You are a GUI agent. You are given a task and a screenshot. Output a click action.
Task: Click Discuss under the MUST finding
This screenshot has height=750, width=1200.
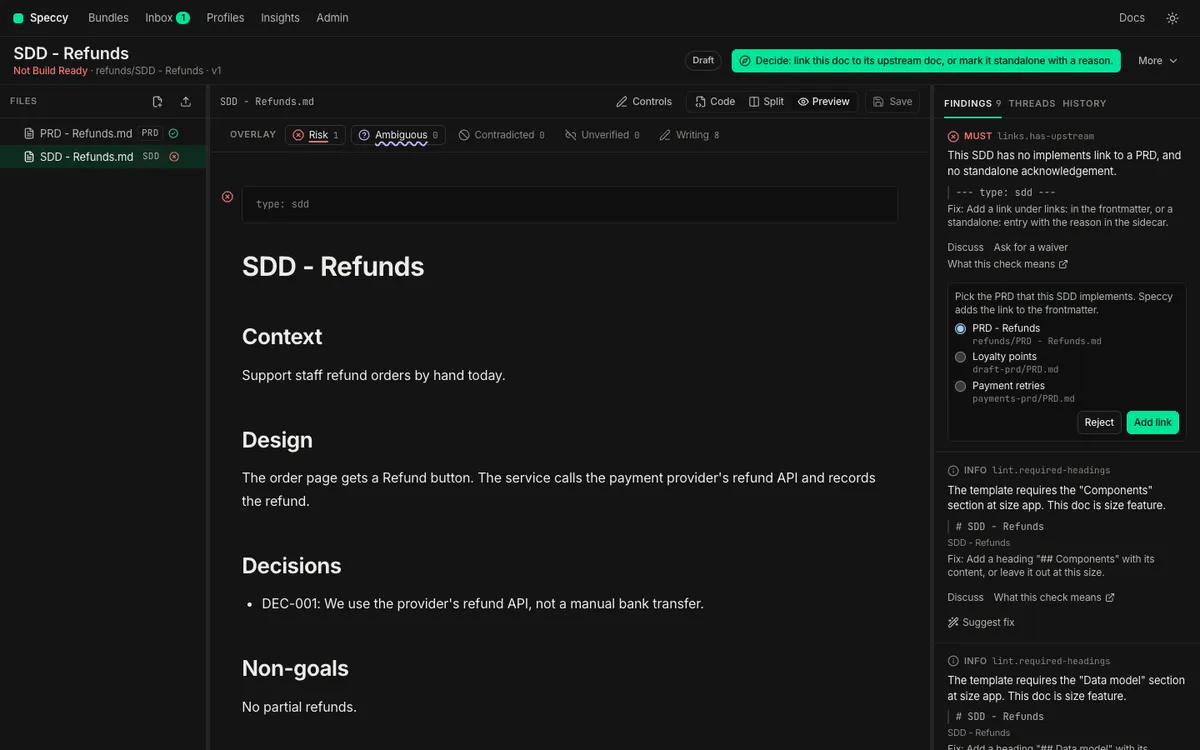point(966,247)
